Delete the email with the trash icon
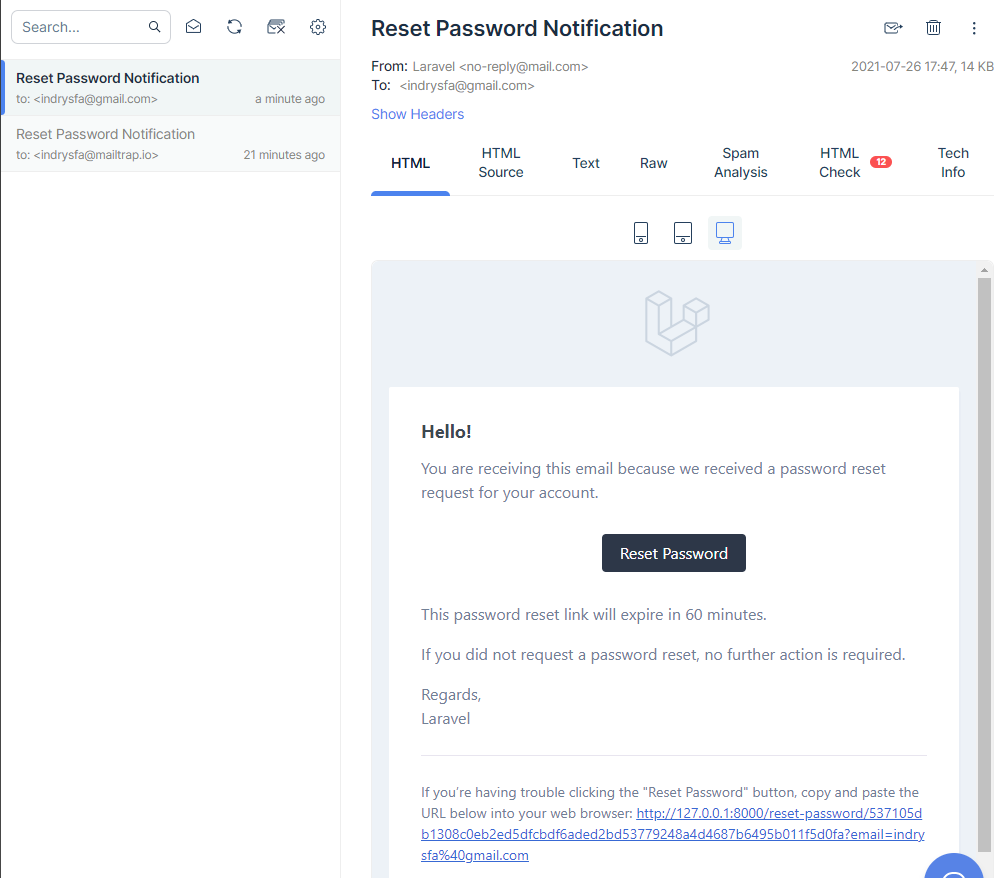This screenshot has height=878, width=1006. 933,28
